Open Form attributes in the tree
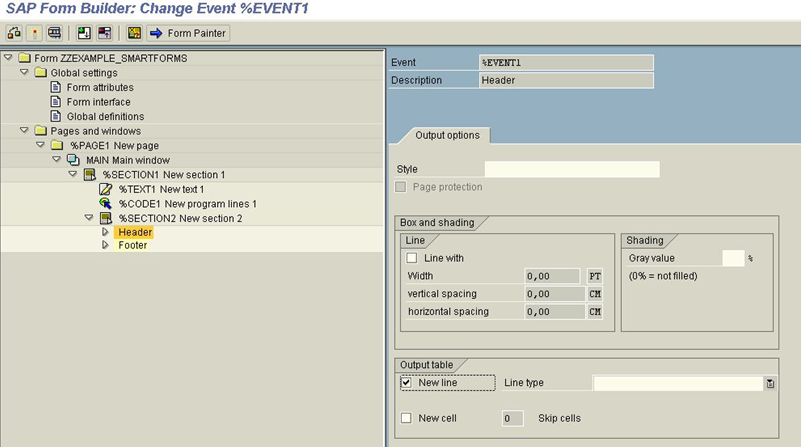This screenshot has width=801, height=447. pyautogui.click(x=99, y=88)
